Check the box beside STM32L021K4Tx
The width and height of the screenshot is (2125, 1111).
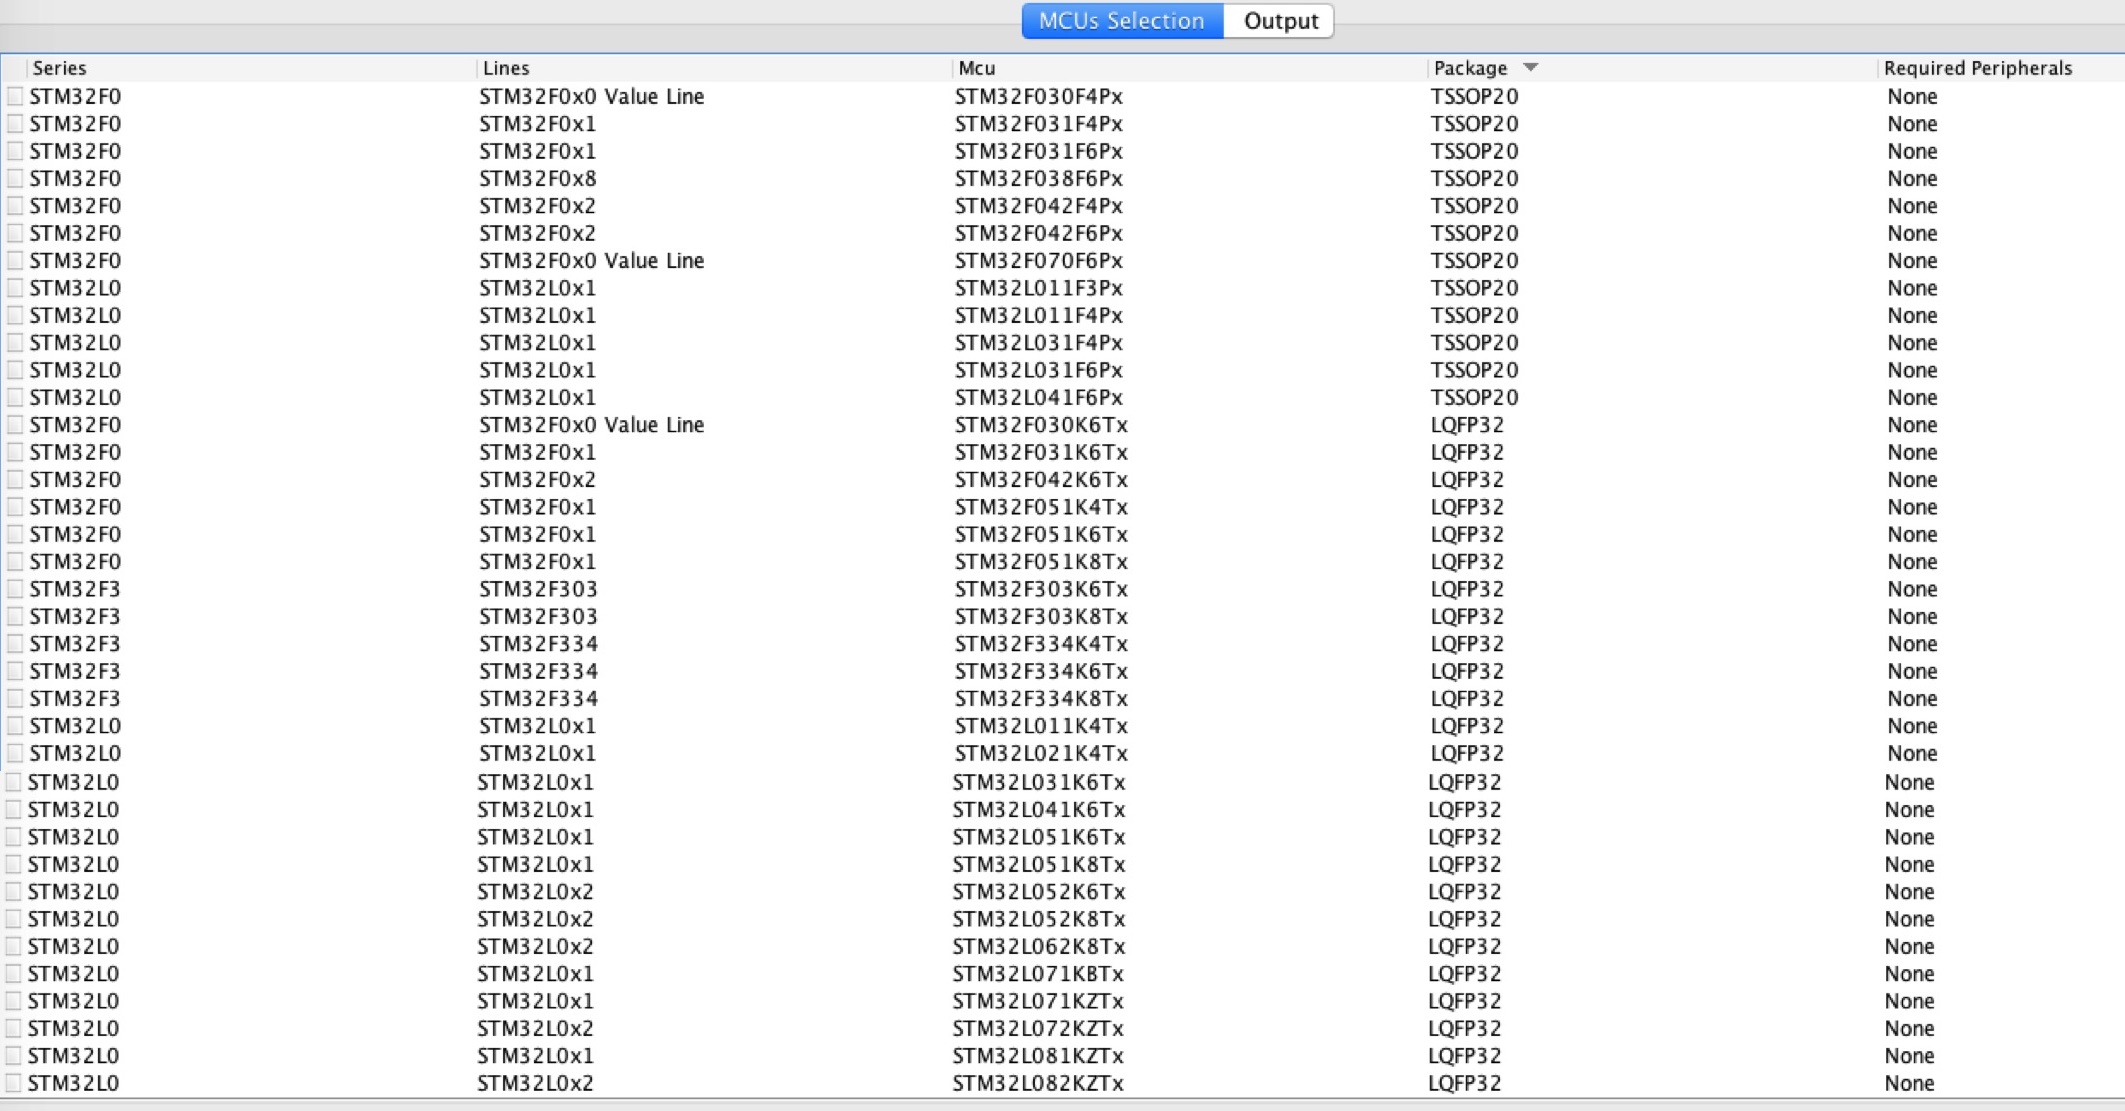tap(15, 753)
